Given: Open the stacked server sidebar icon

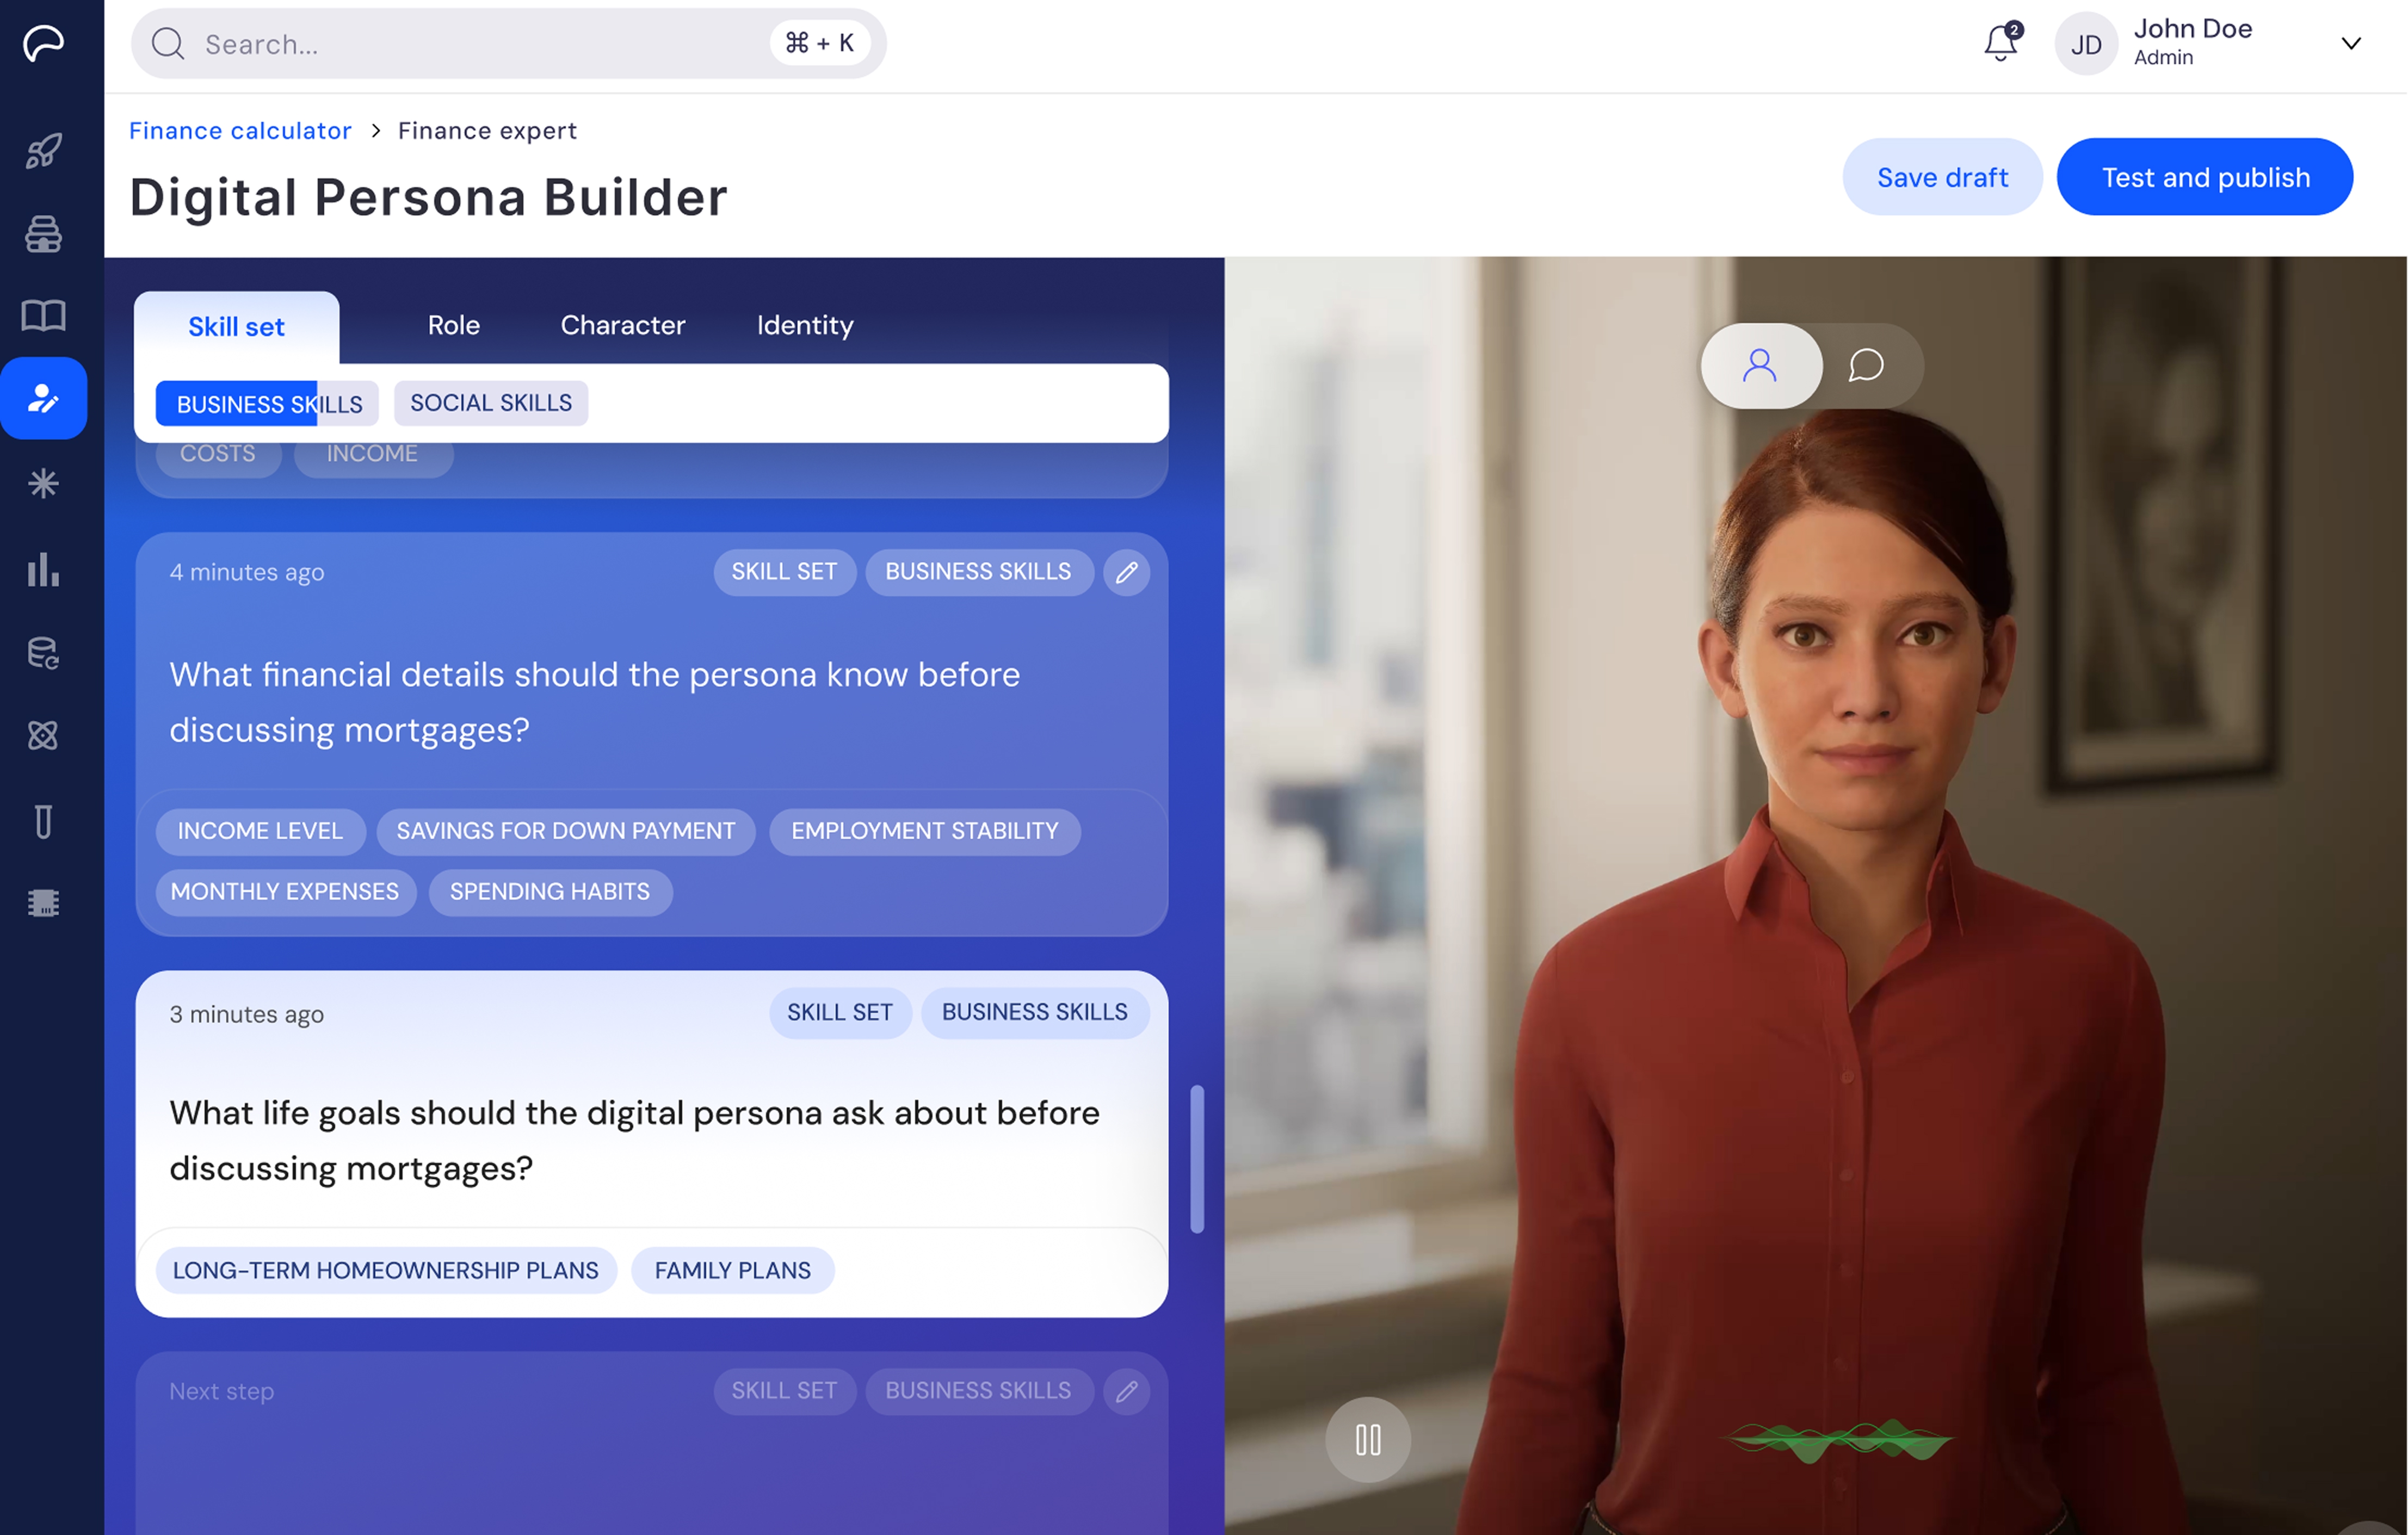Looking at the screenshot, I should (43, 234).
